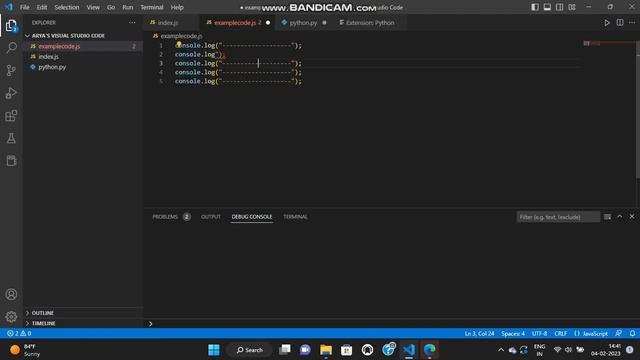Open Customize Layout icon
Image resolution: width=640 pixels, height=360 pixels.
click(x=572, y=7)
